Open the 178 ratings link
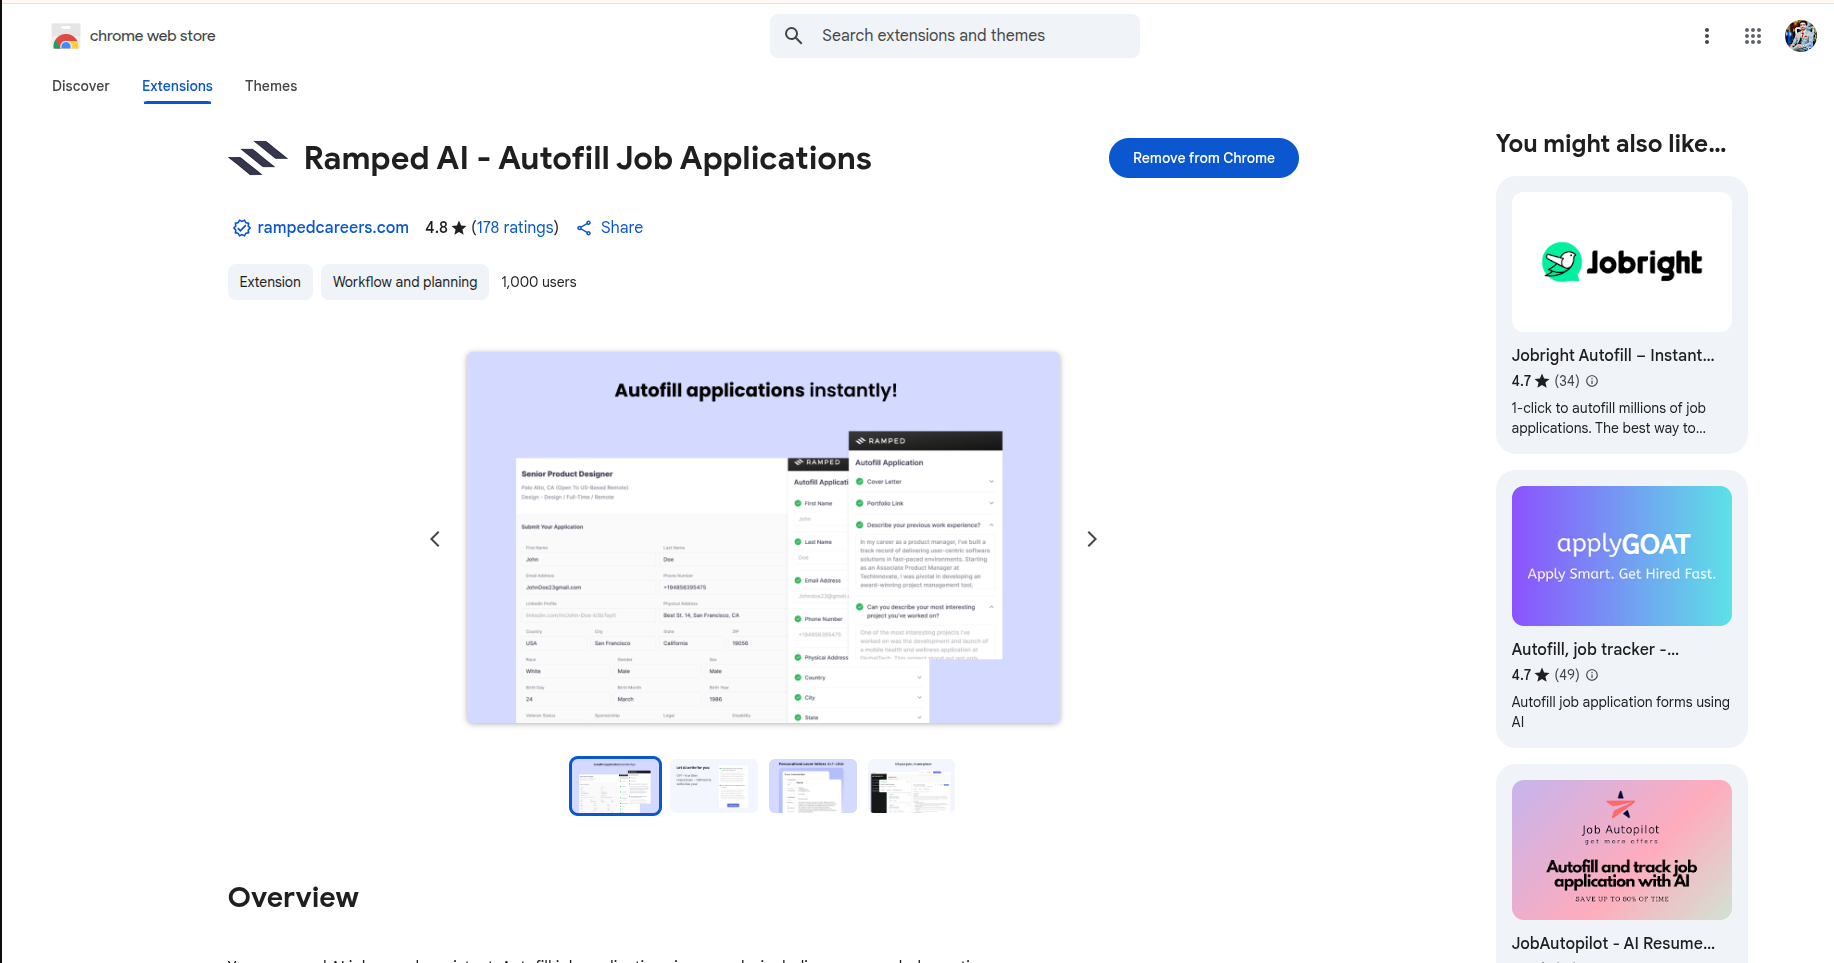Image resolution: width=1834 pixels, height=963 pixels. point(514,228)
